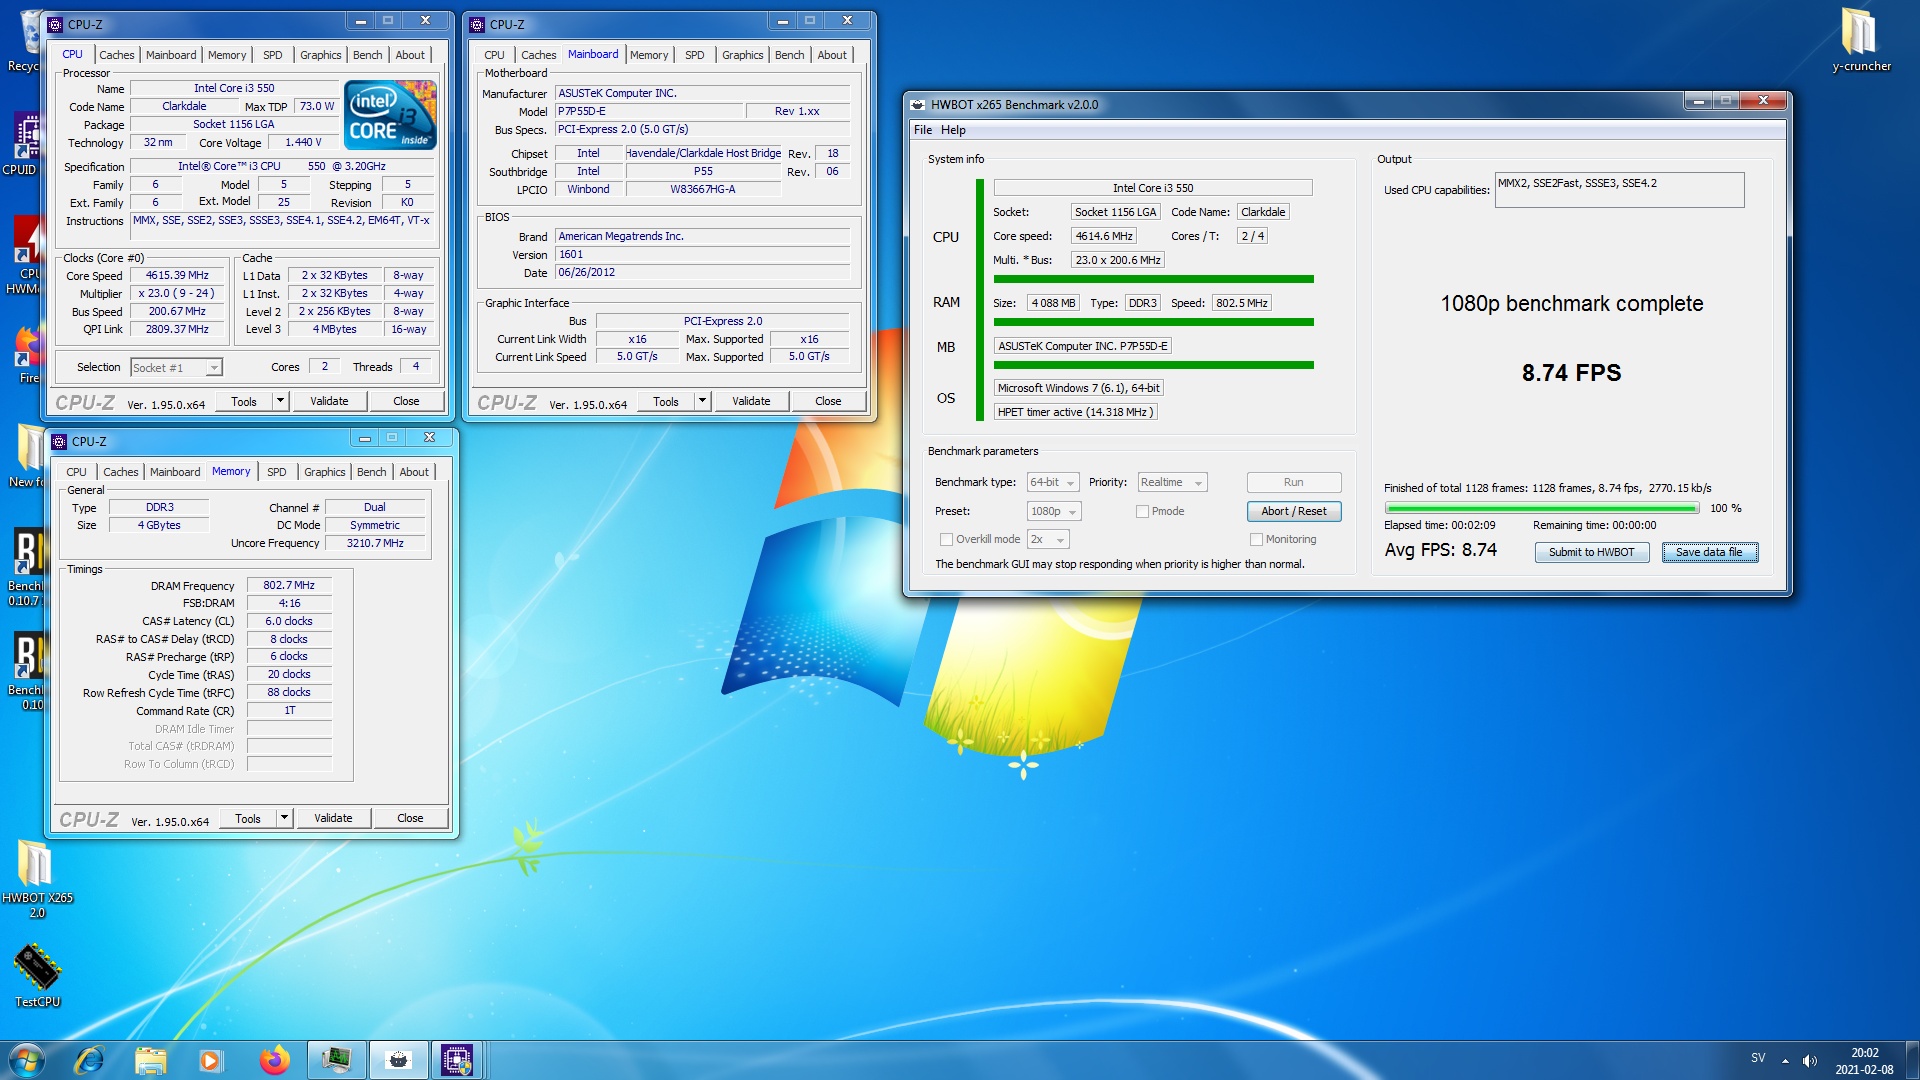Open the Overkill mode 2x dropdown
The height and width of the screenshot is (1080, 1920).
(x=1048, y=539)
